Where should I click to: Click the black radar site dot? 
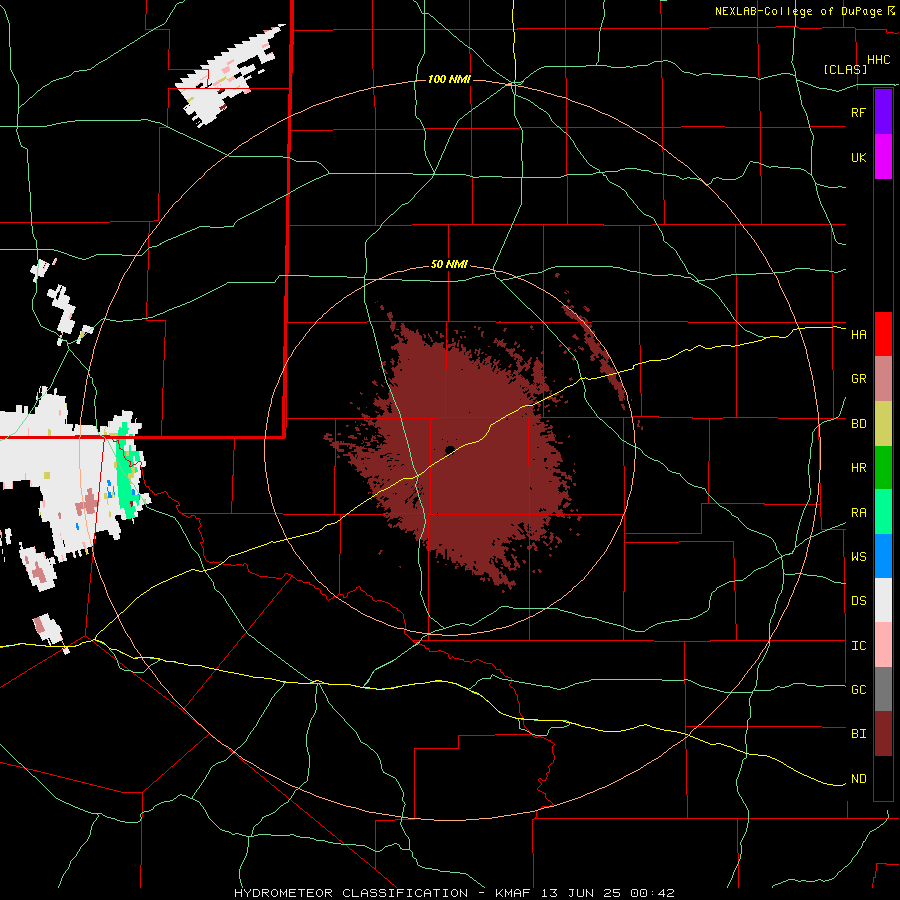pyautogui.click(x=449, y=449)
